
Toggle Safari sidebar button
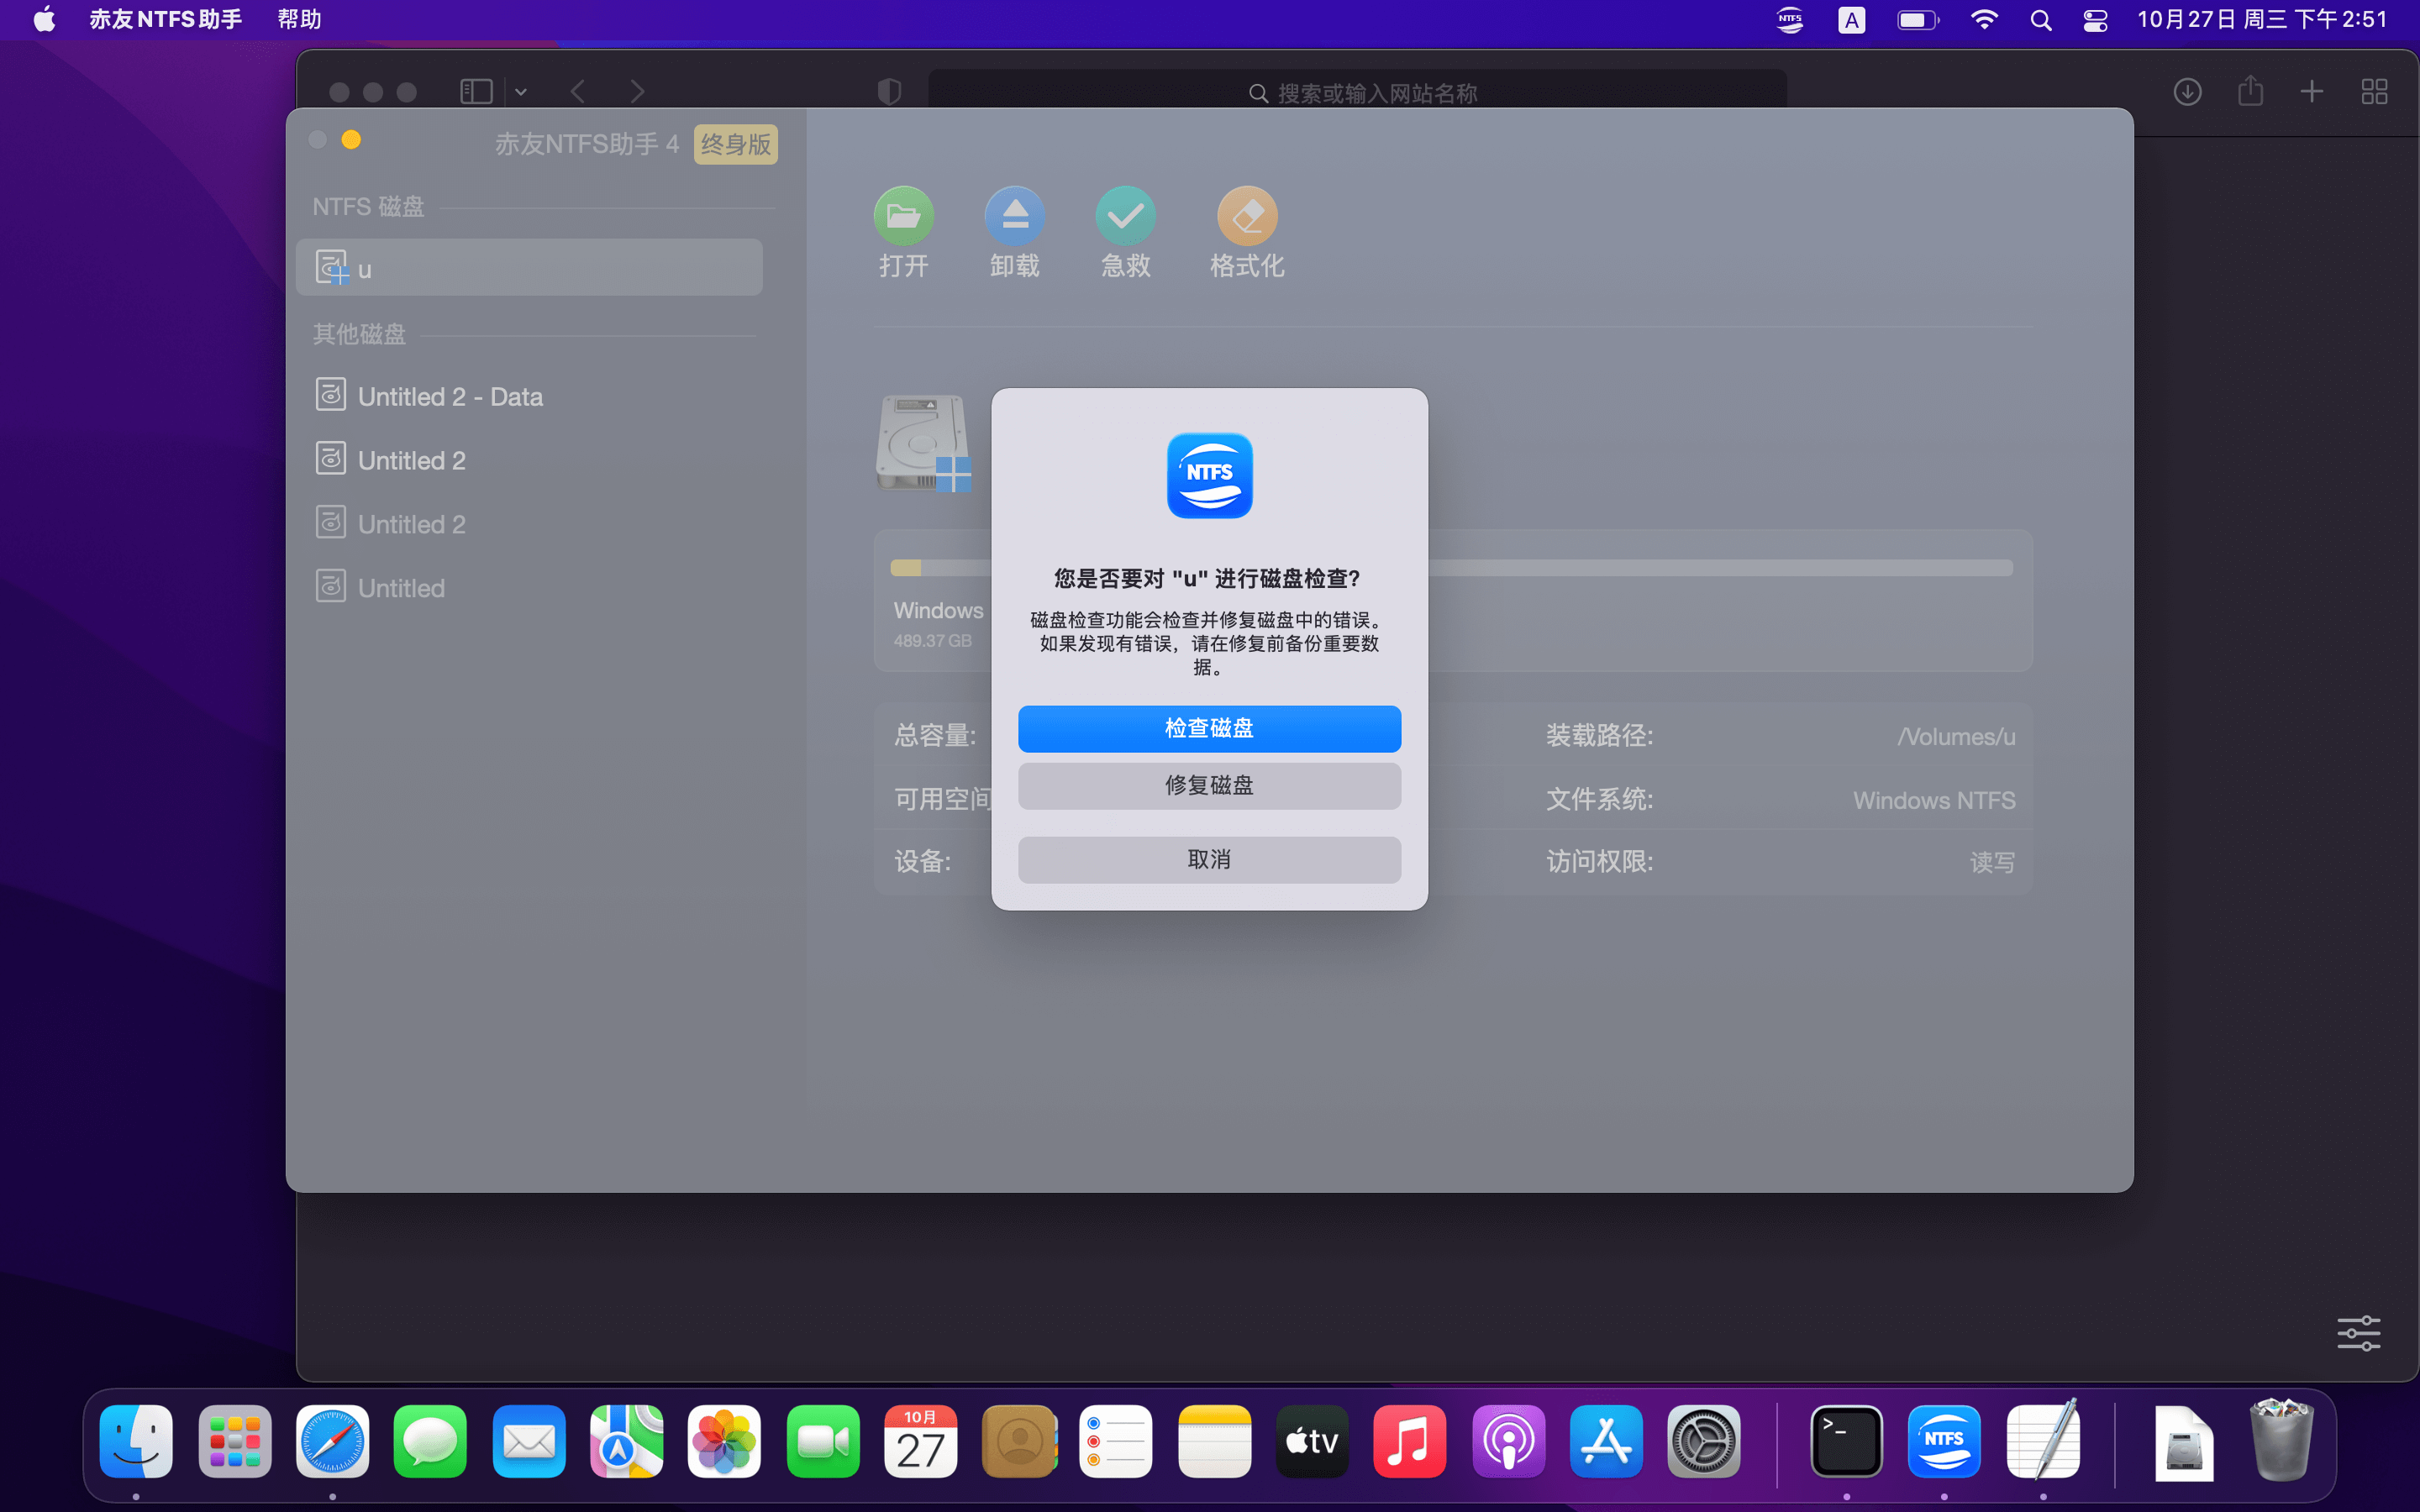click(476, 92)
